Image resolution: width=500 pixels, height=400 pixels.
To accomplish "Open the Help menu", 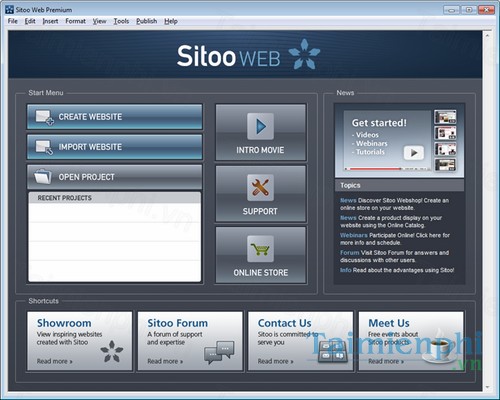I will (171, 21).
